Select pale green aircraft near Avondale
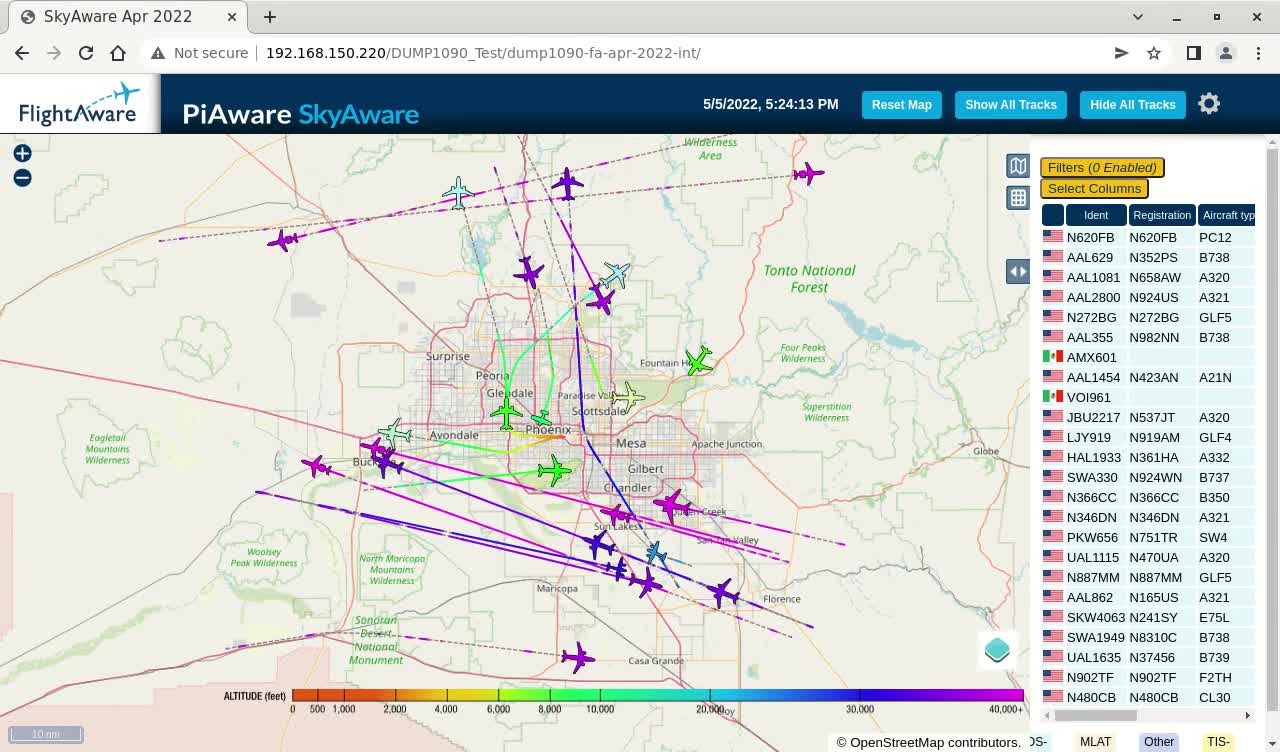 [x=395, y=433]
